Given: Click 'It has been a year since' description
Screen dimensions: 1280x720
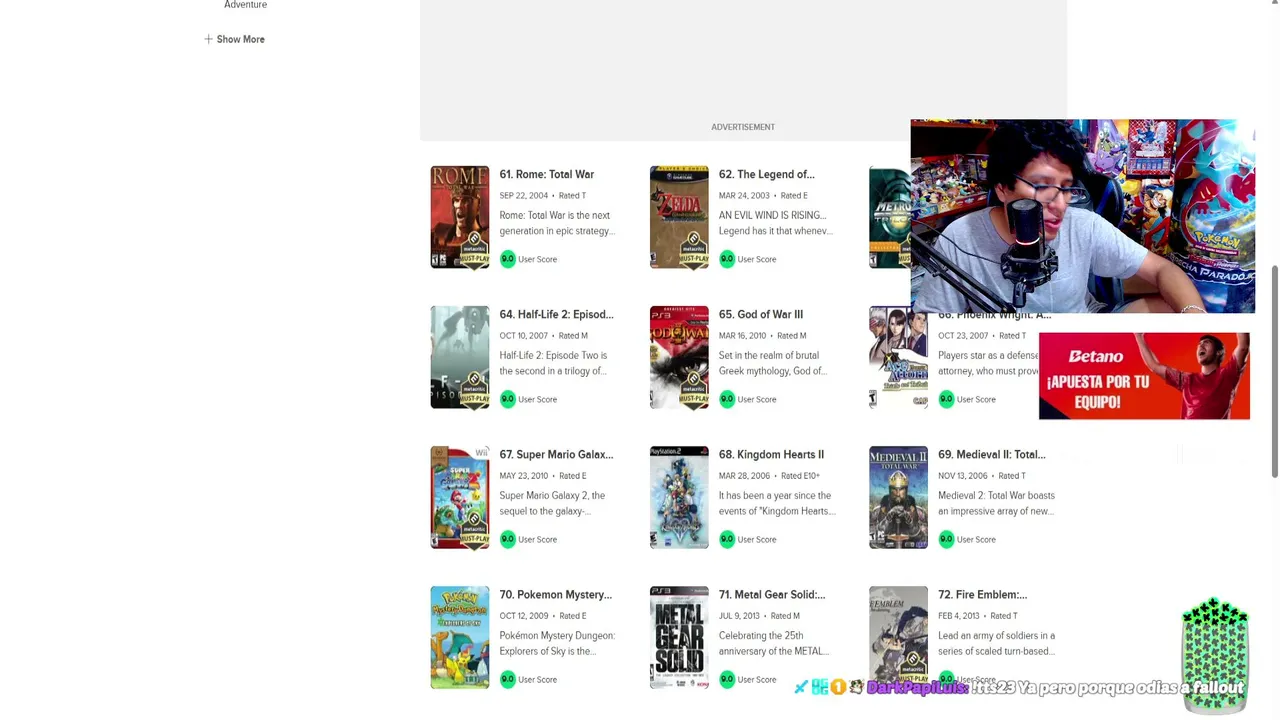Looking at the screenshot, I should pos(777,503).
